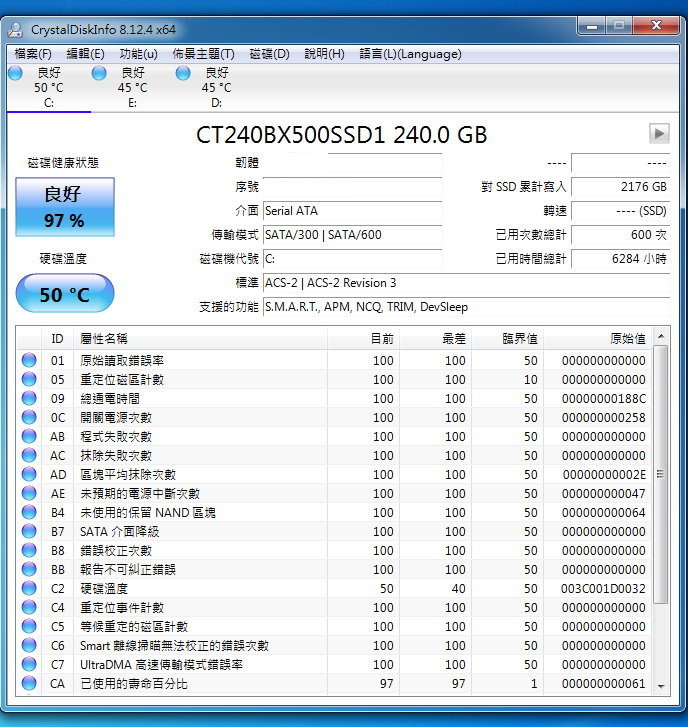688x727 pixels.
Task: Select the 已使用的壽命百分比 attribute name
Action: coord(134,684)
